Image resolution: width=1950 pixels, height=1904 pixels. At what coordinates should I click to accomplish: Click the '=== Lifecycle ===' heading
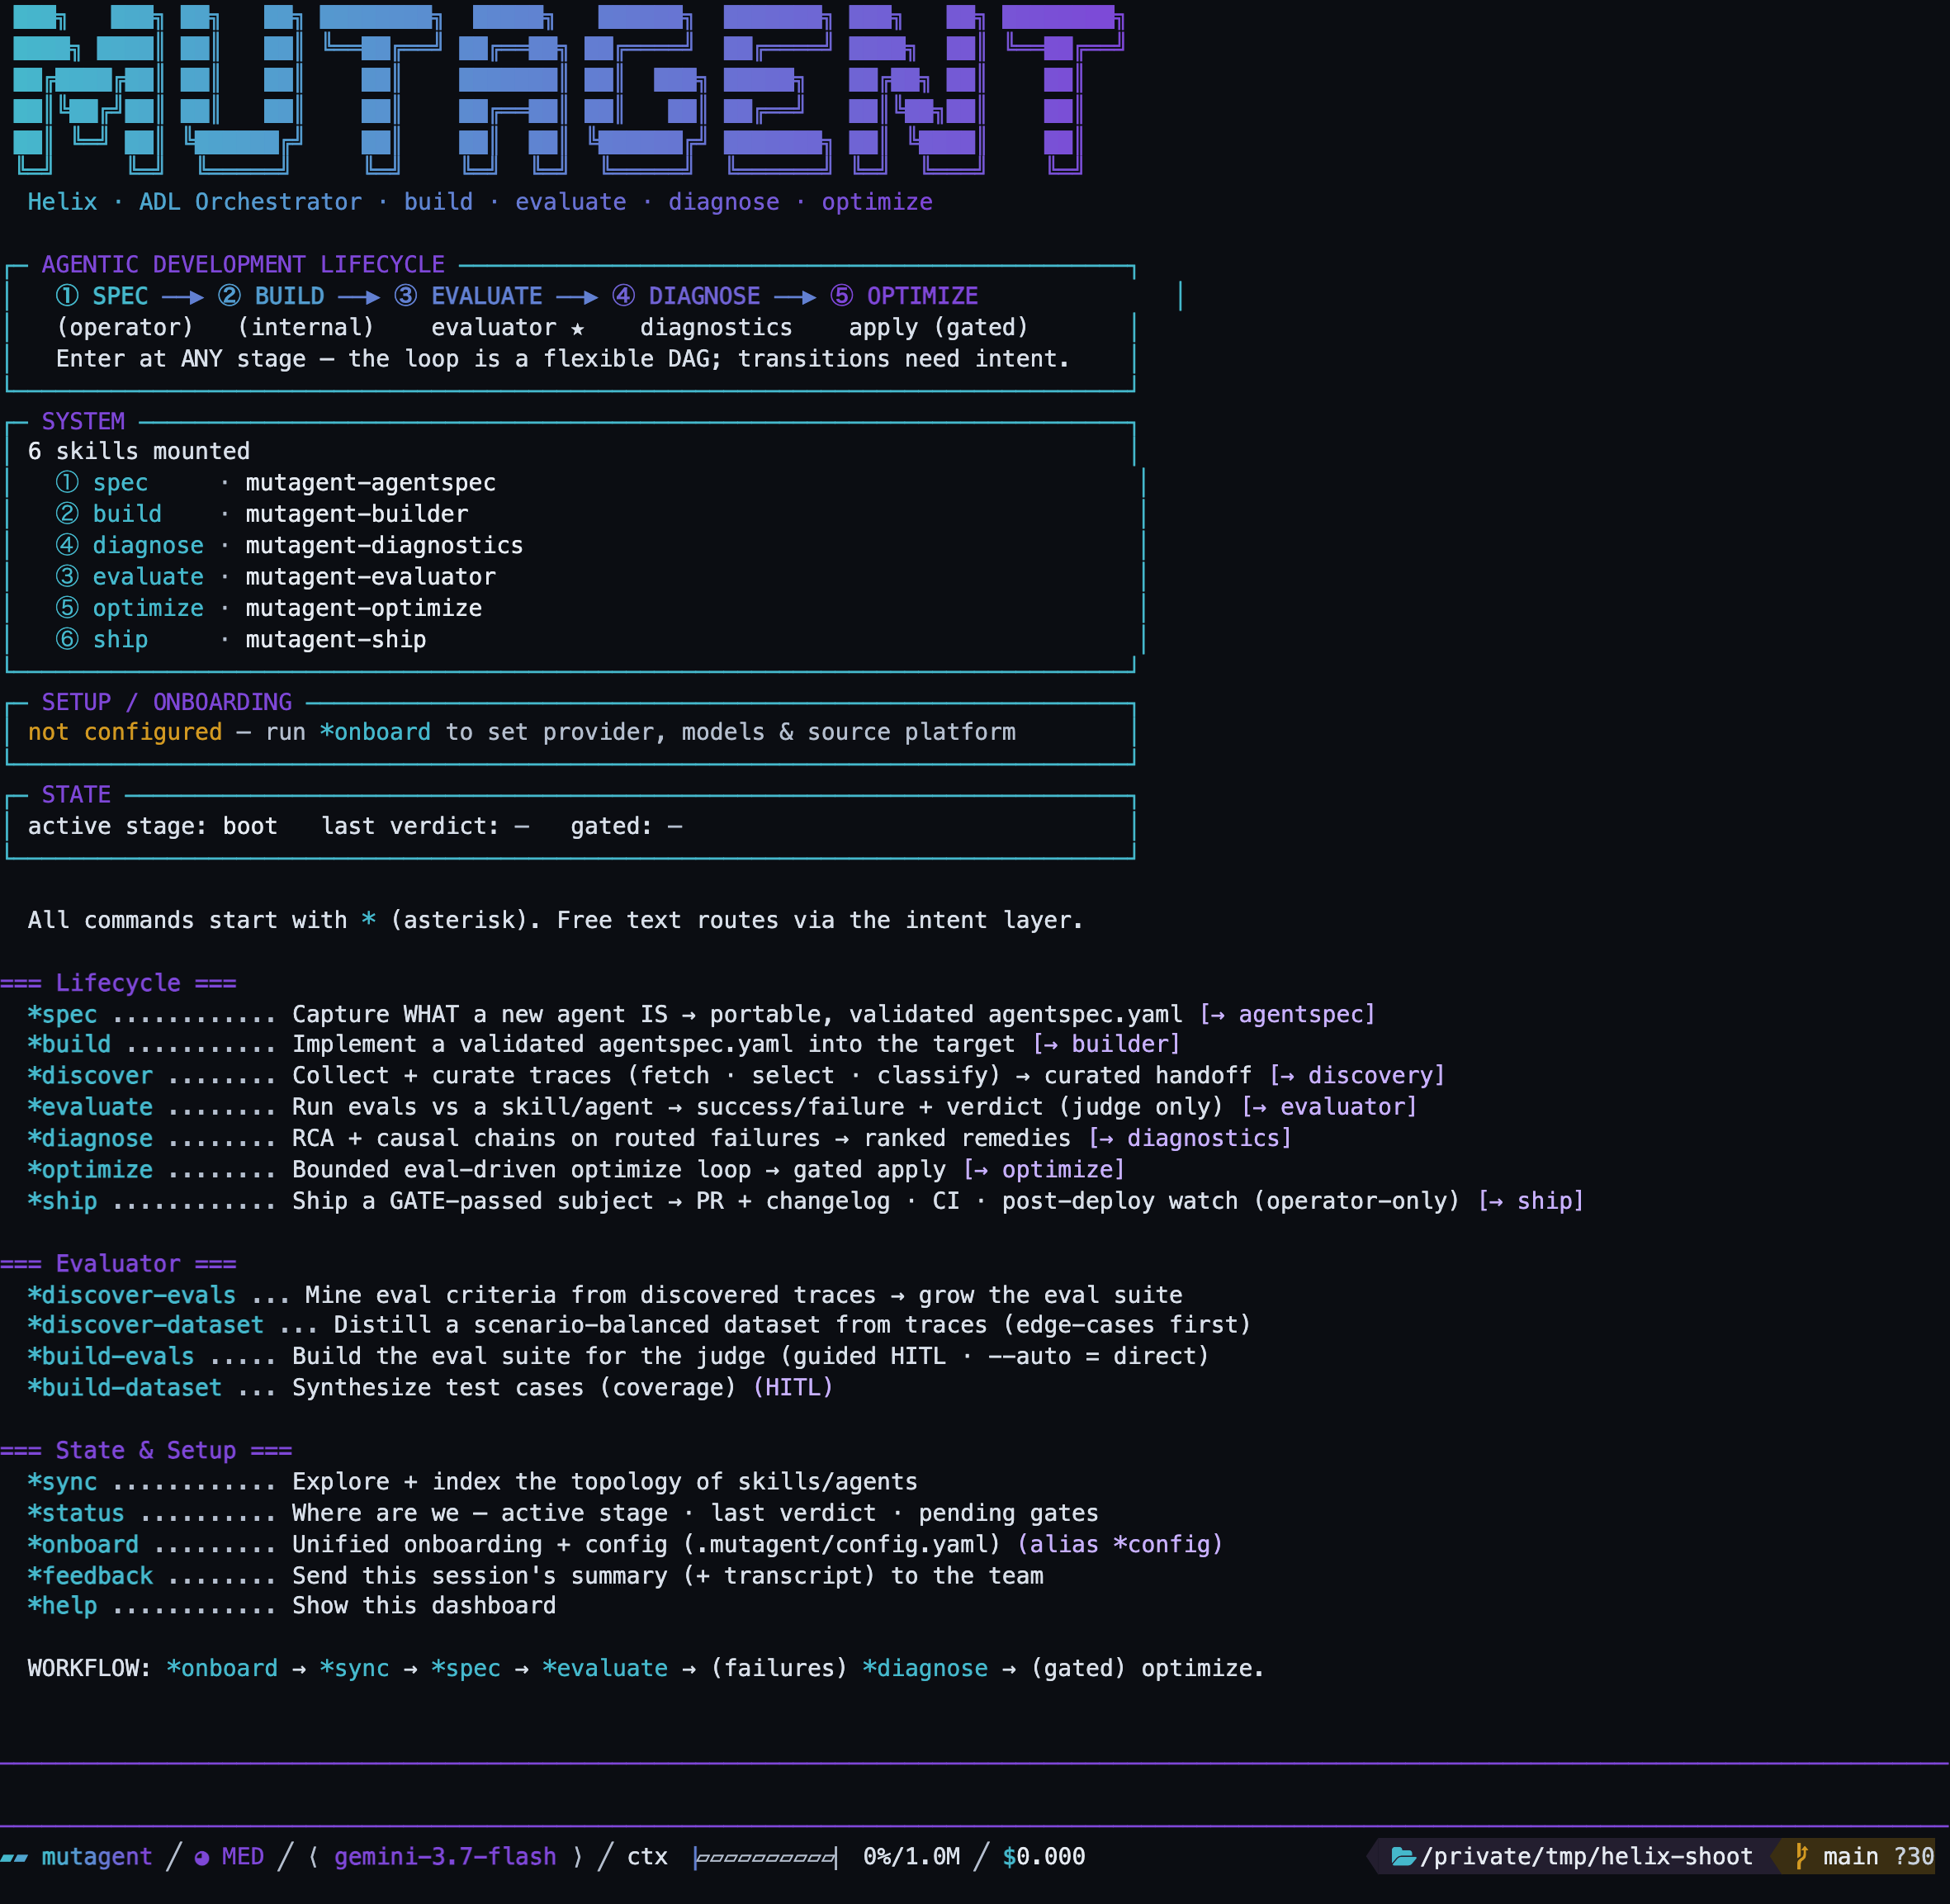point(118,983)
